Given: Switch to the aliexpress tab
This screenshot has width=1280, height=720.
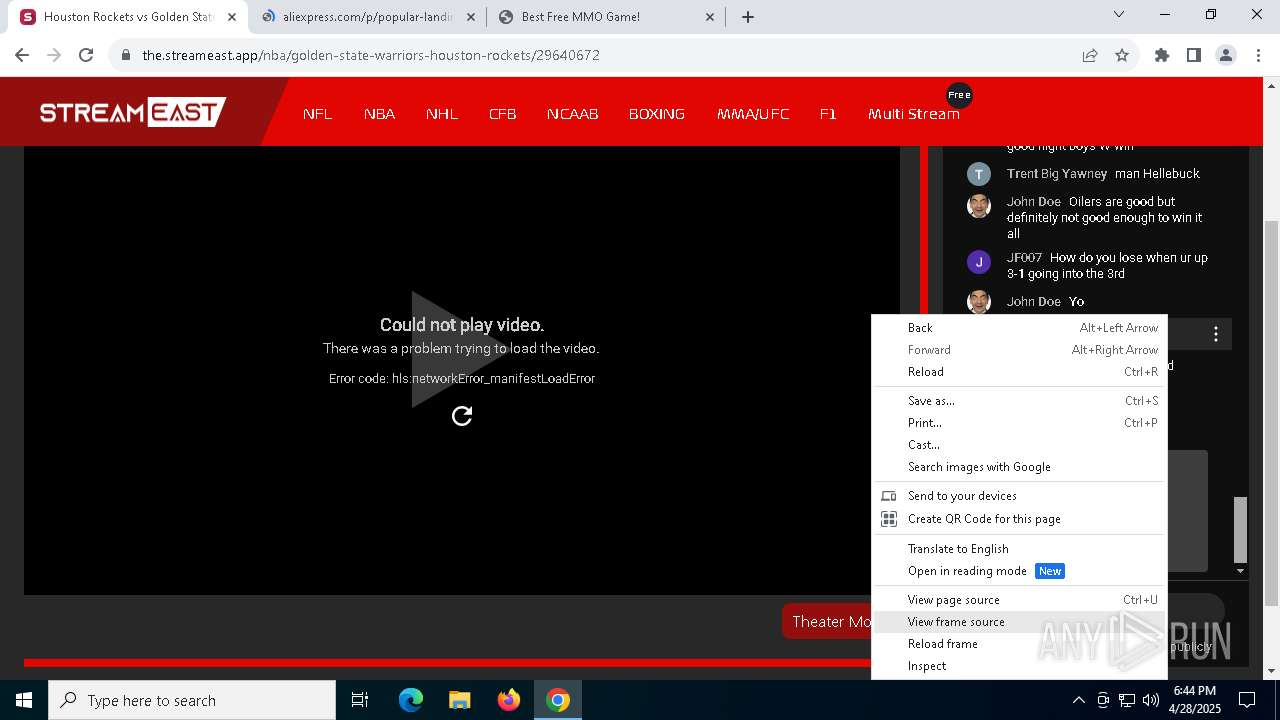Looking at the screenshot, I should click(367, 17).
